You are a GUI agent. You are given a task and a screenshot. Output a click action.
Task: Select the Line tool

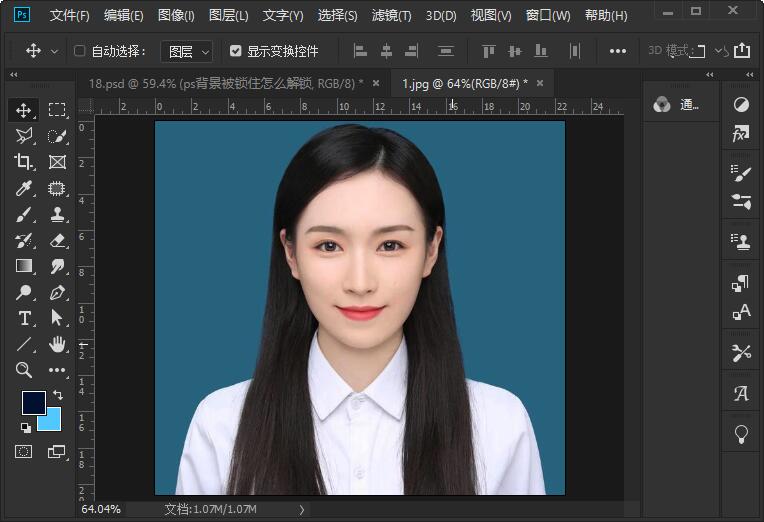(23, 345)
